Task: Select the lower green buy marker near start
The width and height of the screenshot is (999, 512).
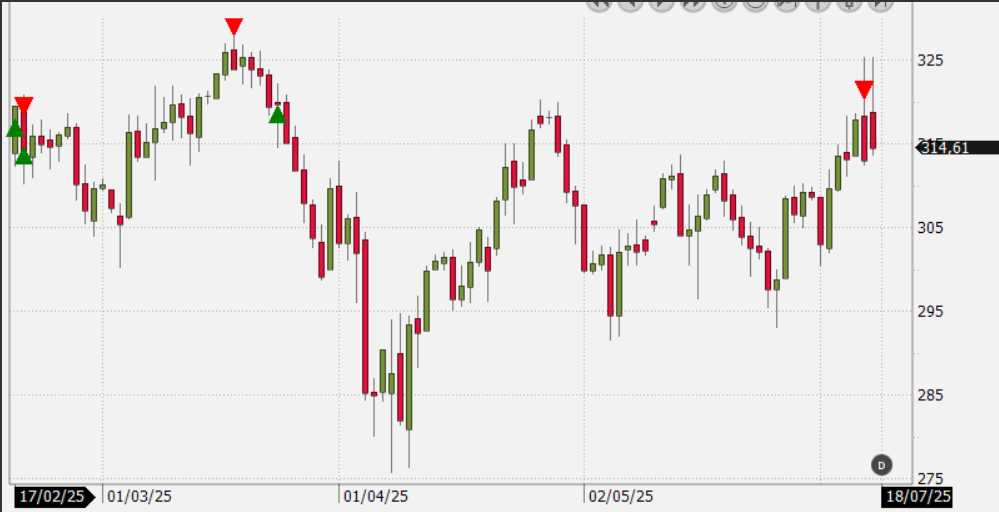Action: [24, 155]
